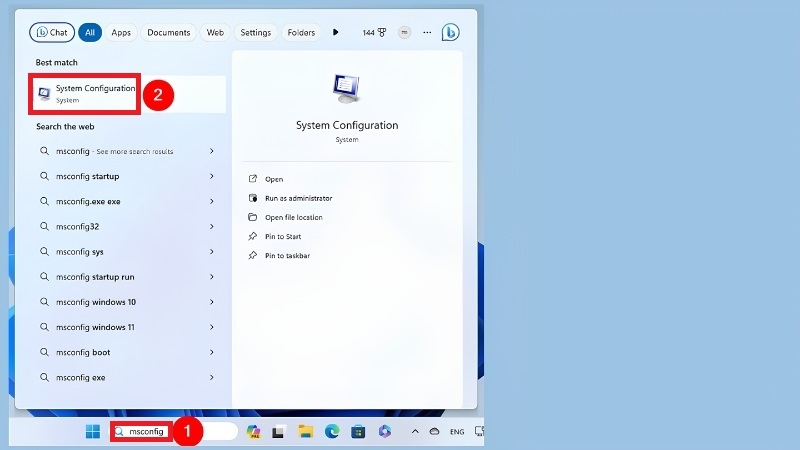This screenshot has width=800, height=450.
Task: Click the large System Configuration preview icon
Action: (x=346, y=88)
